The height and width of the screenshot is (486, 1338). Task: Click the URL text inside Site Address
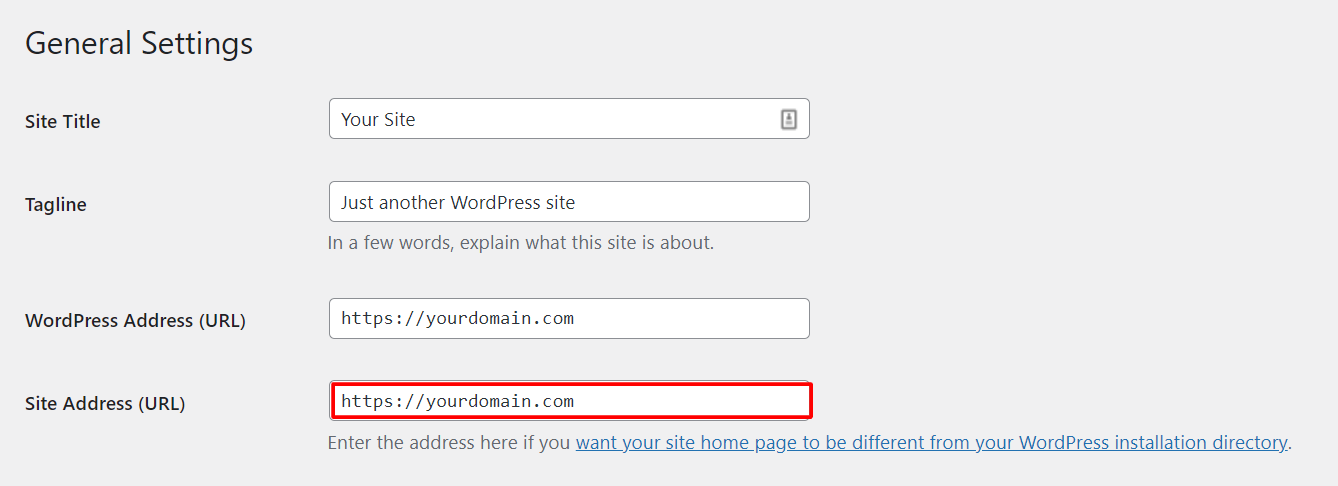tap(457, 401)
